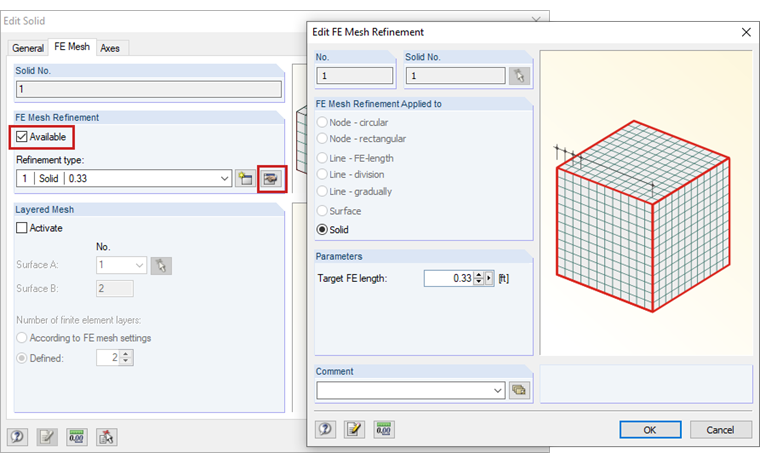Switch to General tab
The width and height of the screenshot is (760, 463).
point(28,48)
